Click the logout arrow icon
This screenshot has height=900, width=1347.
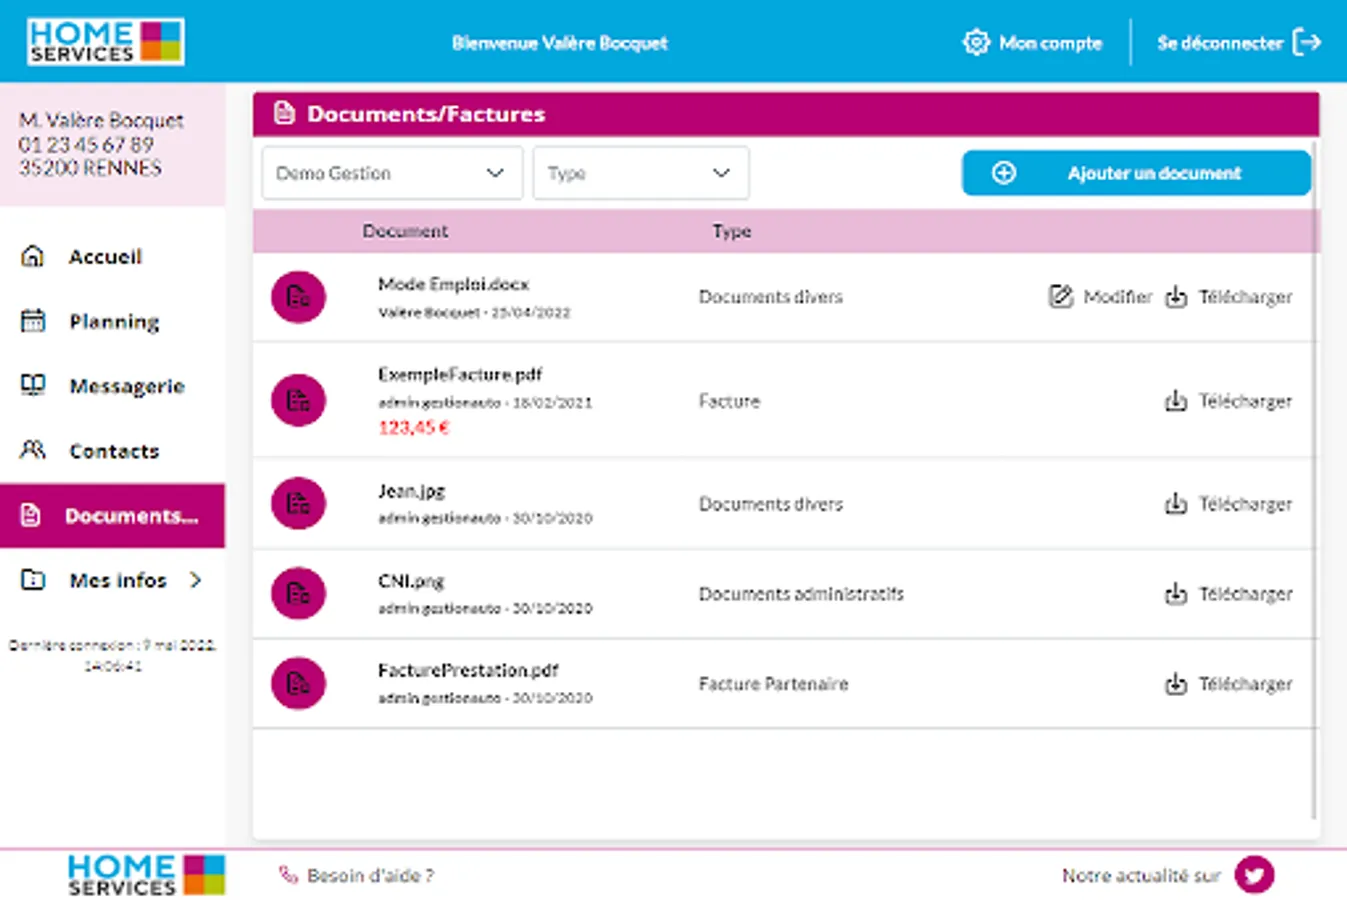[1307, 42]
